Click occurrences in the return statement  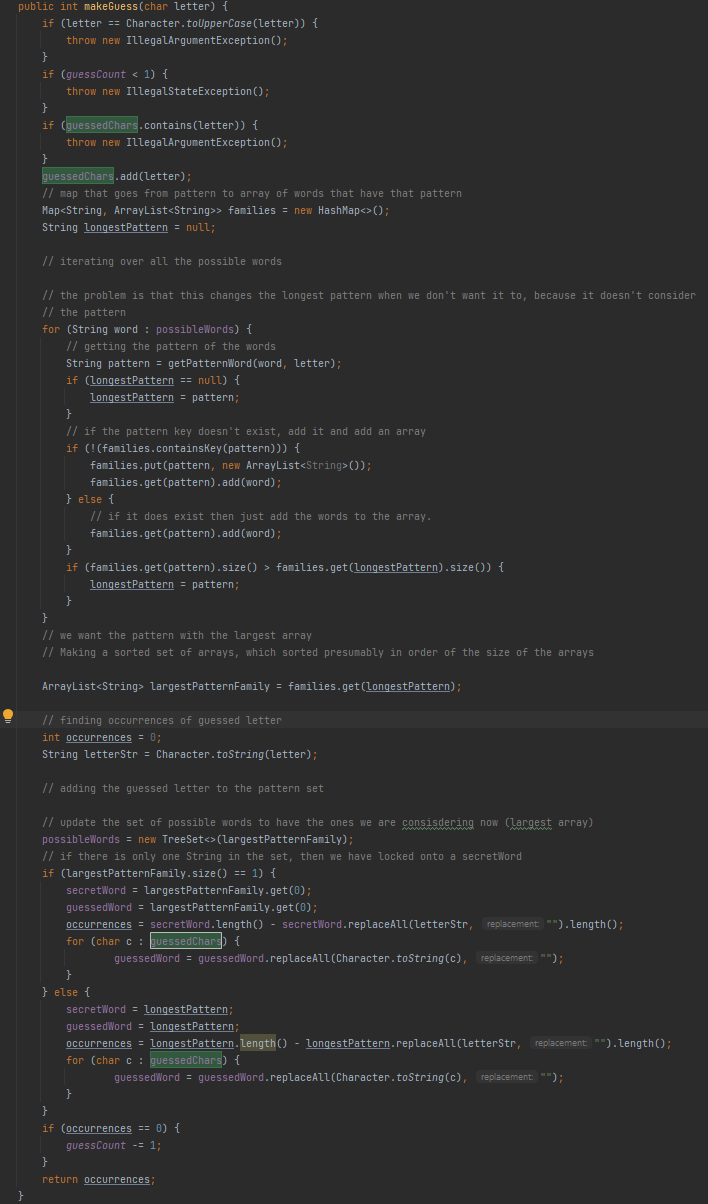(x=118, y=1179)
